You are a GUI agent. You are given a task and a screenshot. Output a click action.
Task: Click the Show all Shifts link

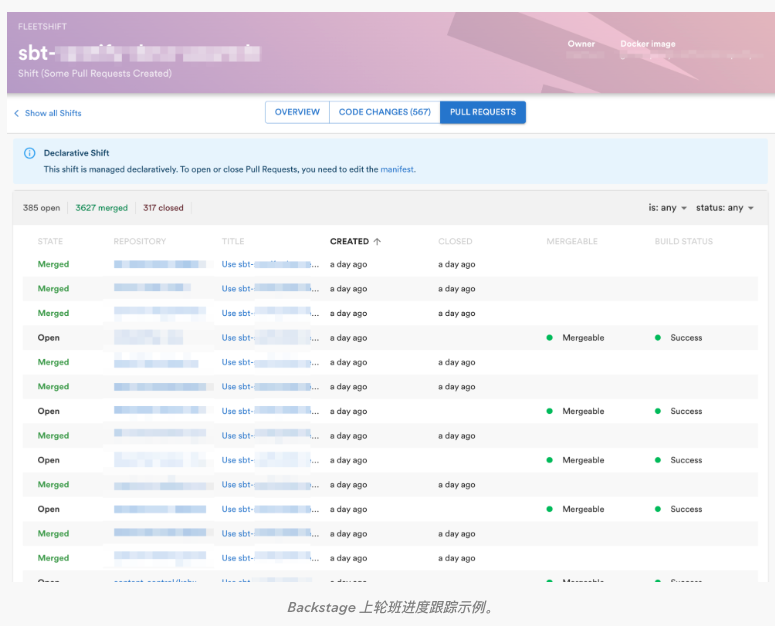[53, 113]
